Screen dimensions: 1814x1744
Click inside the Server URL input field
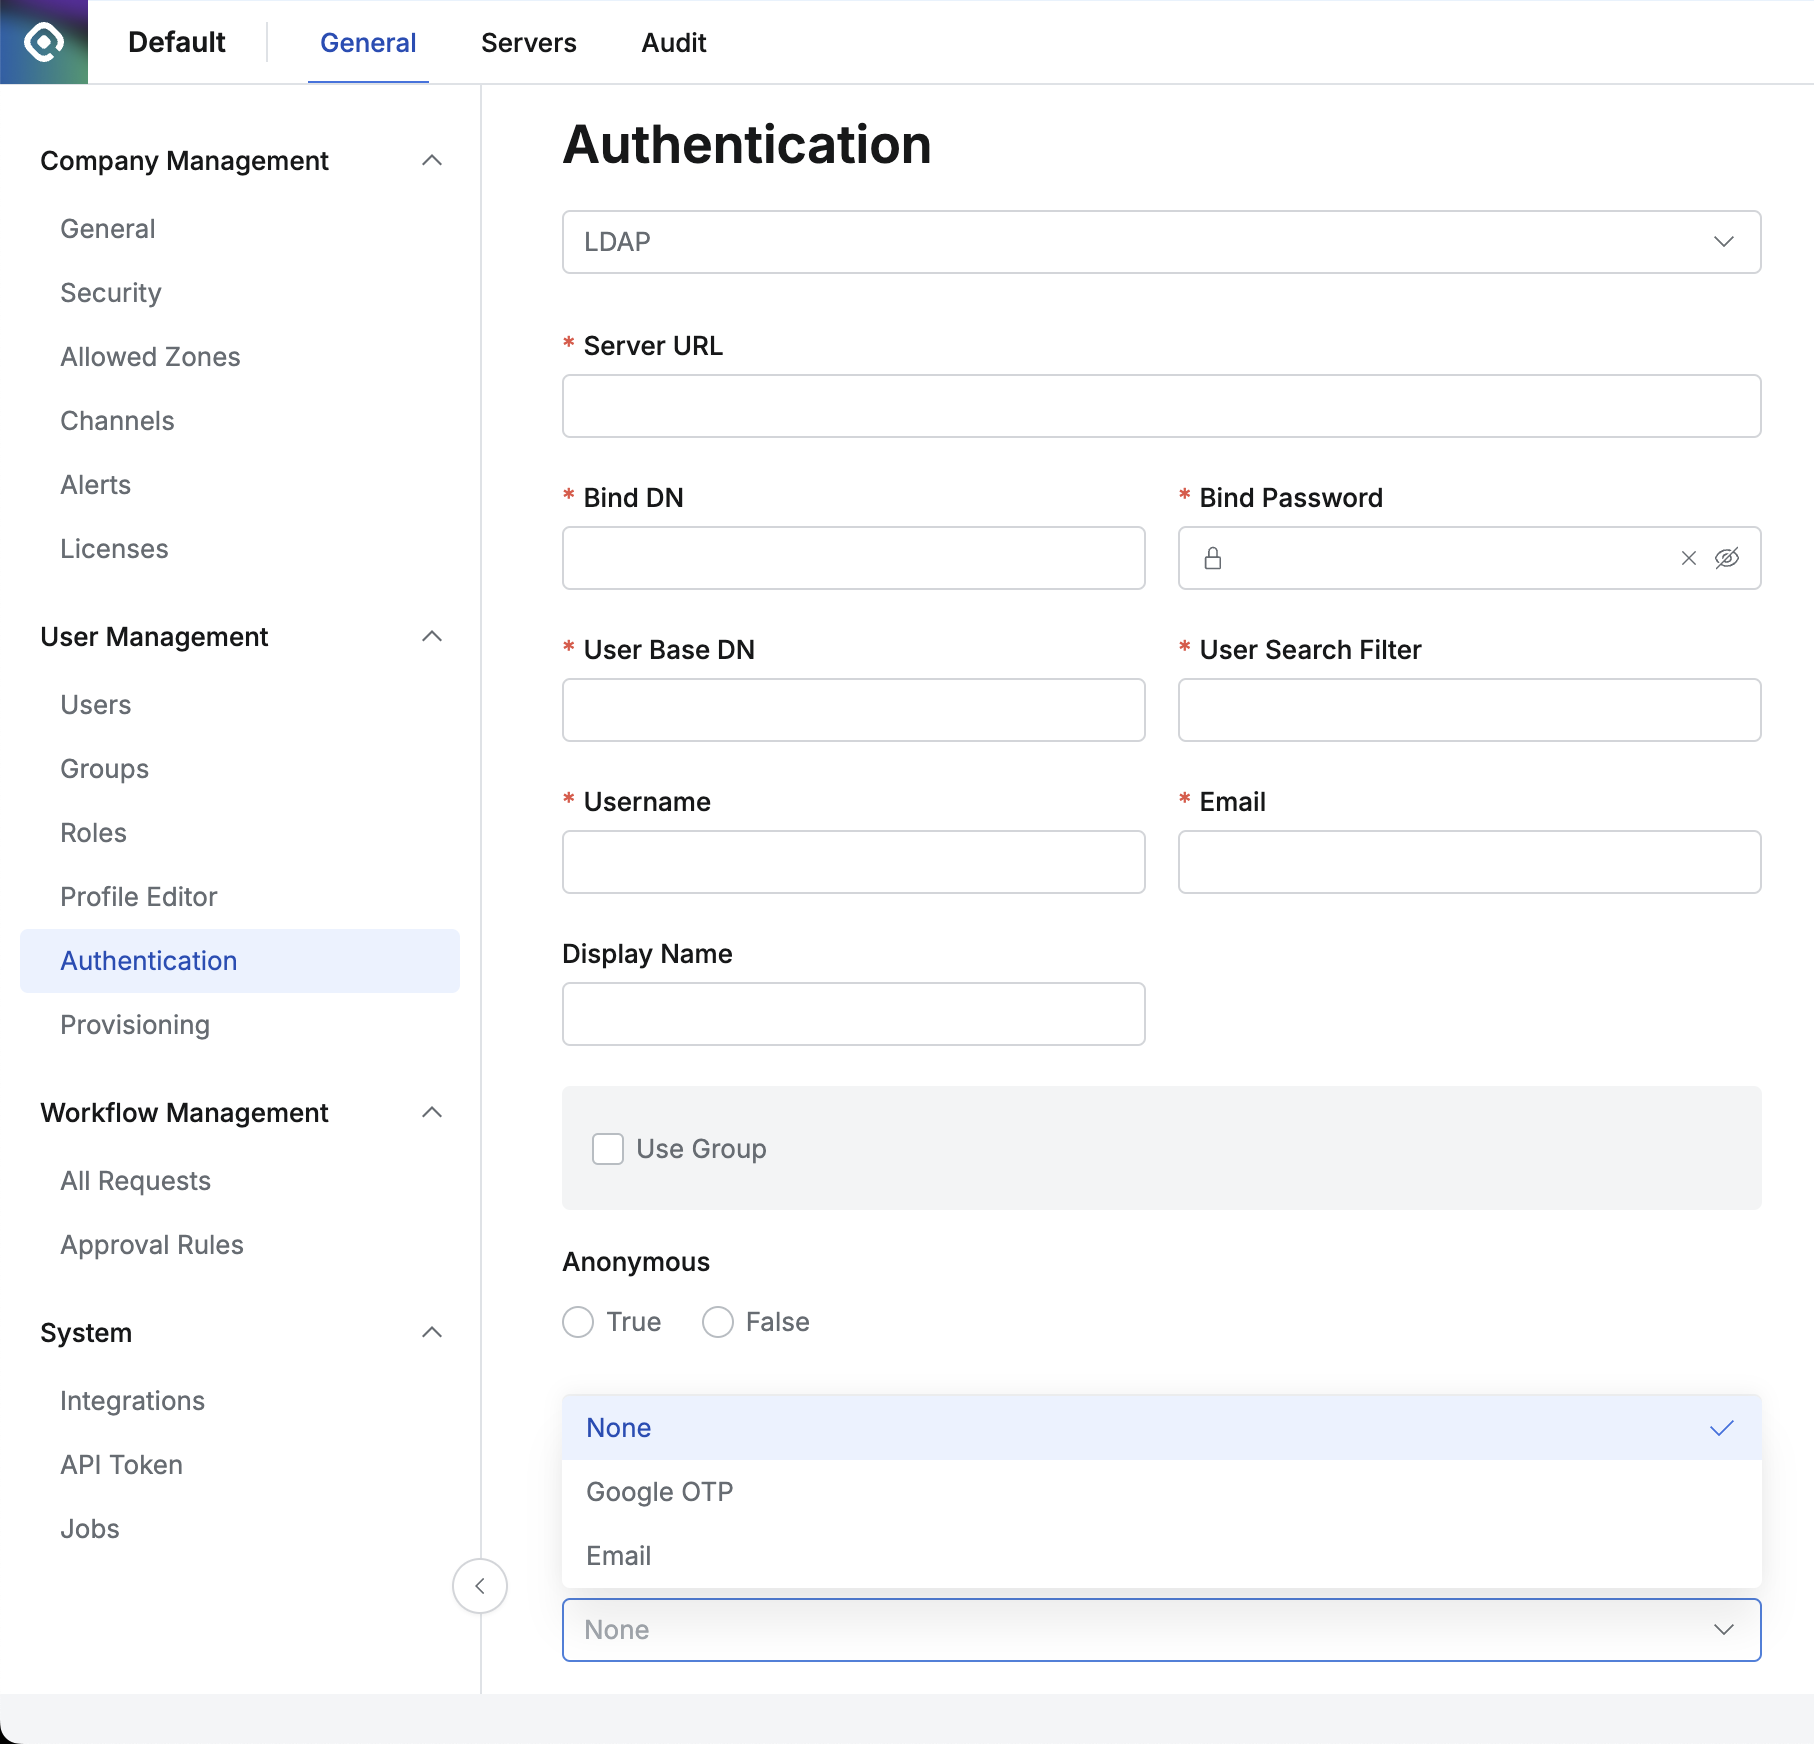pos(1160,406)
